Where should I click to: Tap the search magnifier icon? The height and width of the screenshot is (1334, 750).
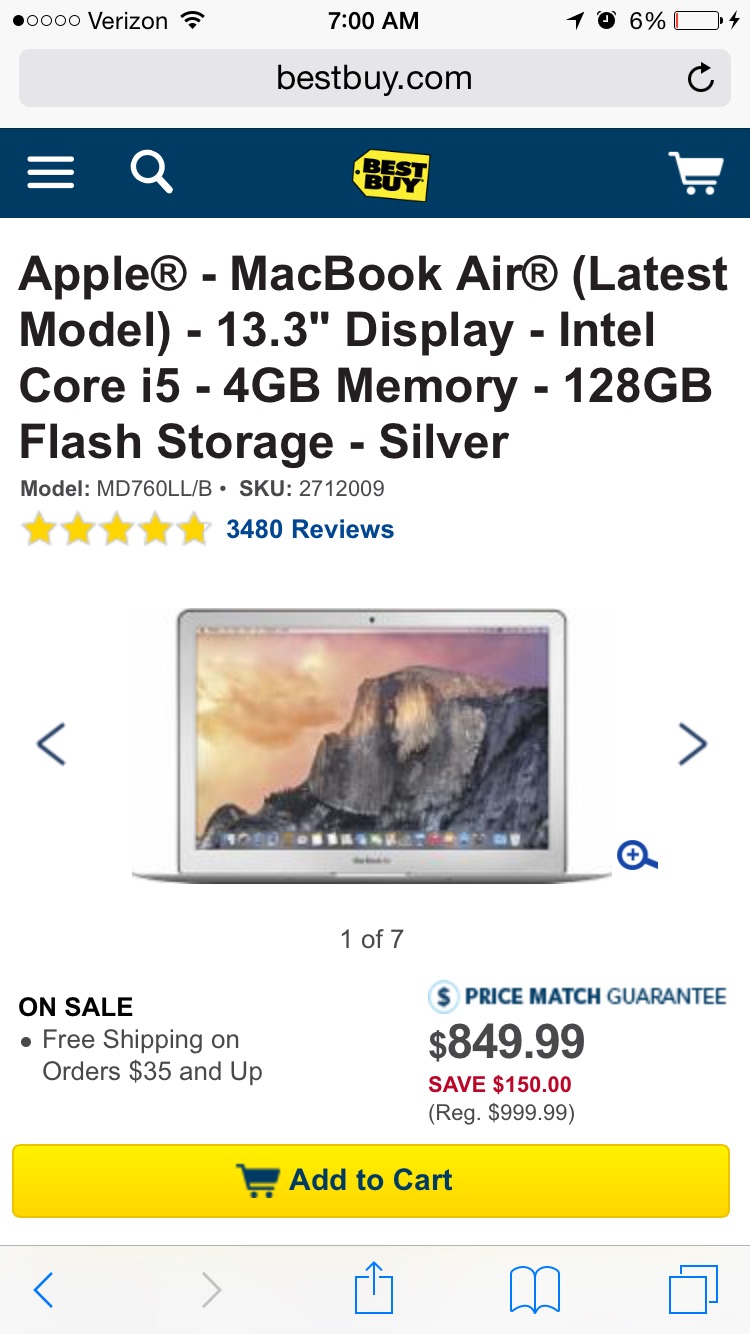152,171
